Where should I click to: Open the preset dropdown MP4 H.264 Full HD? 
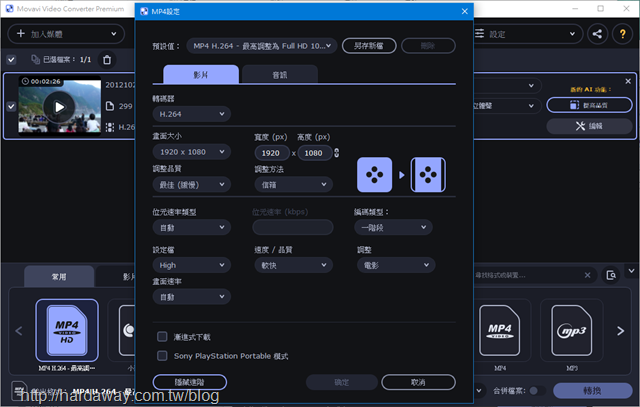click(x=262, y=46)
